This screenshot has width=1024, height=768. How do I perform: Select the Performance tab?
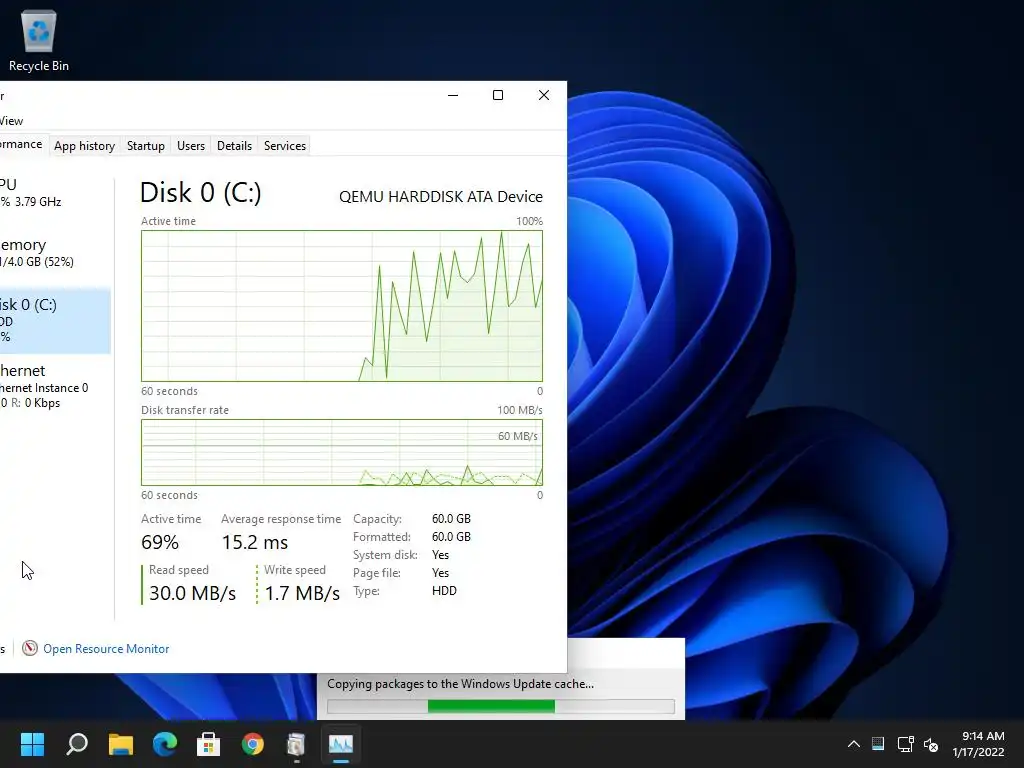point(22,144)
